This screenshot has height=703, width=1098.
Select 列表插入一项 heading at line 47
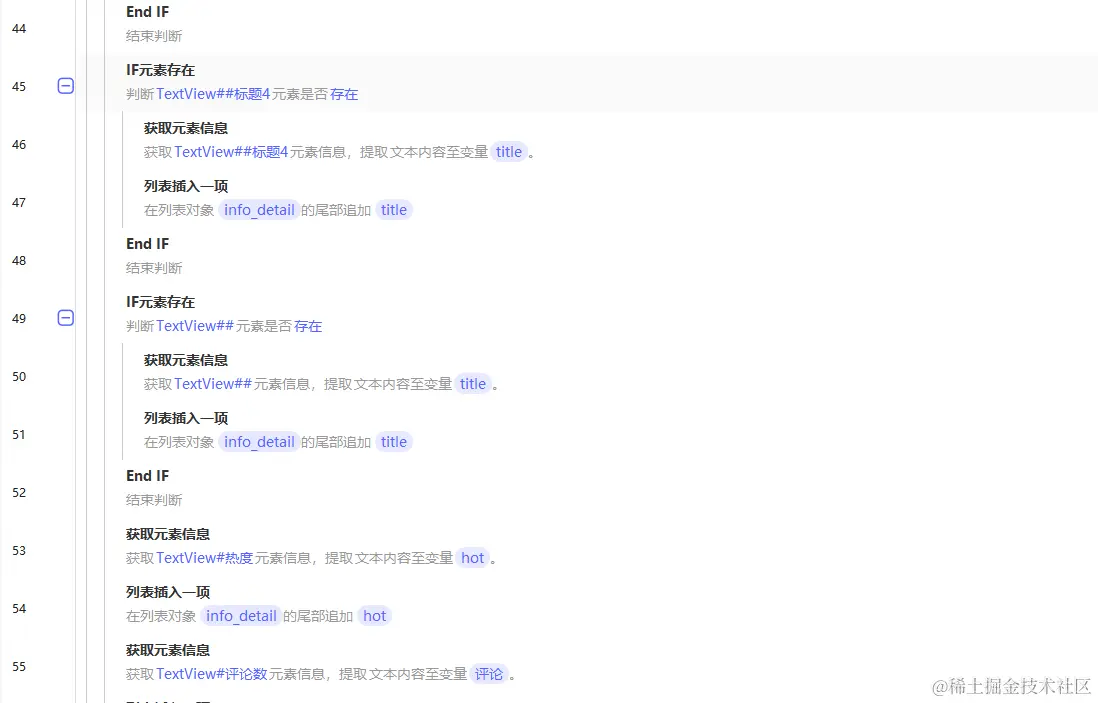pyautogui.click(x=186, y=186)
